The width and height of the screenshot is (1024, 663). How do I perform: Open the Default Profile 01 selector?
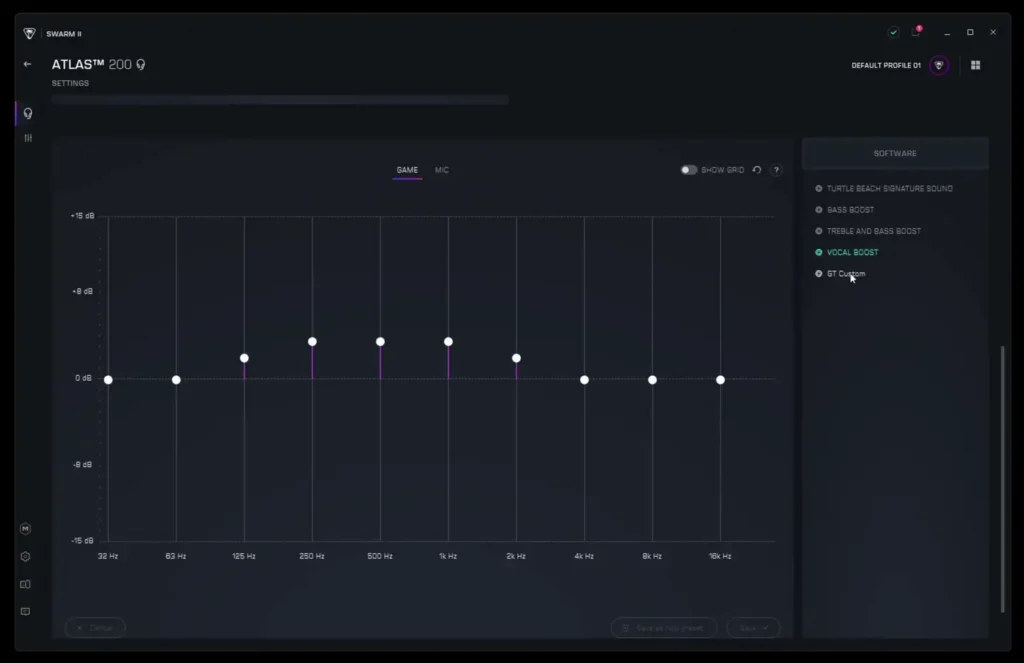coord(886,65)
